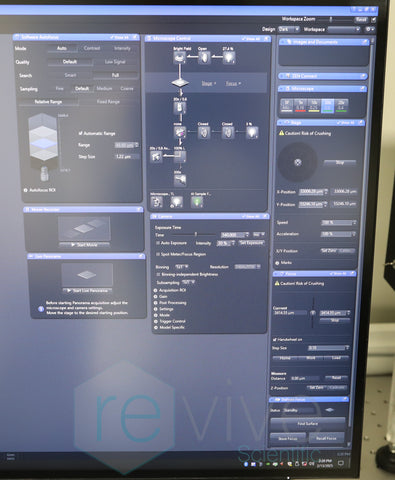The image size is (395, 480).
Task: Switch to the Fixed Range tab
Action: pos(108,102)
